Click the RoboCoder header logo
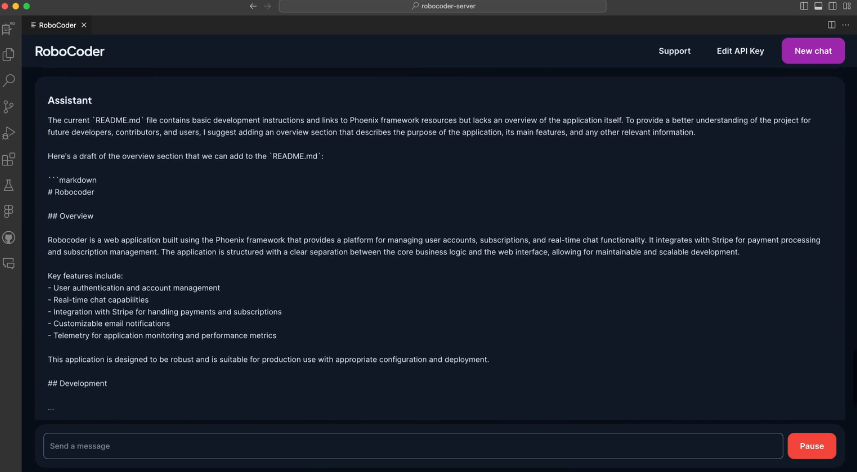The width and height of the screenshot is (857, 472). [x=69, y=51]
